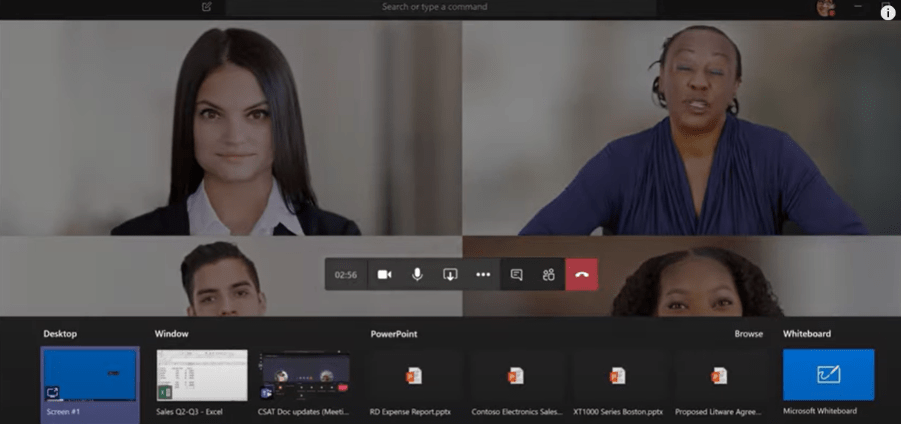Select the video of the woman in the white collar
901x424 pixels.
coord(230,128)
